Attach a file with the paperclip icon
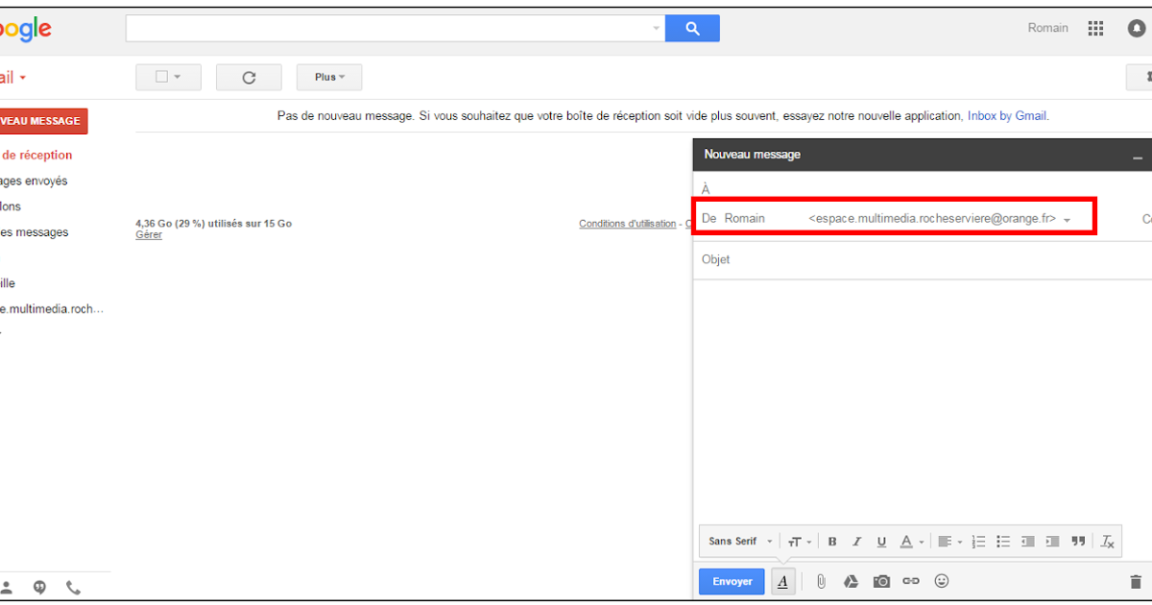 821,581
